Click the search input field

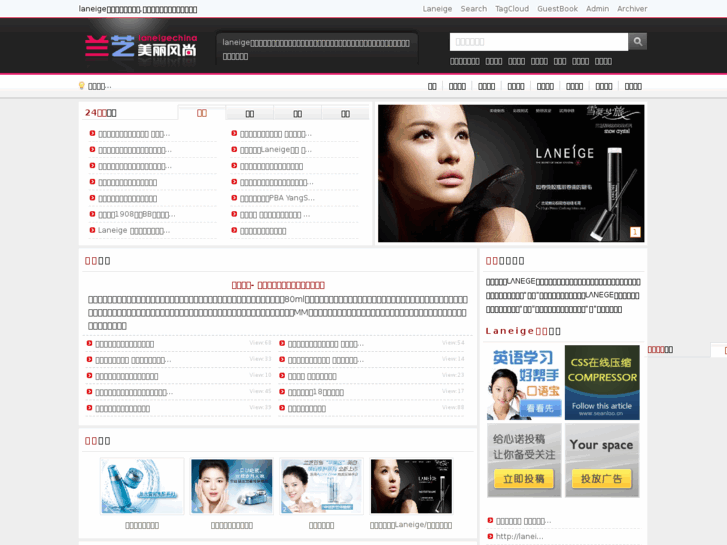click(539, 42)
